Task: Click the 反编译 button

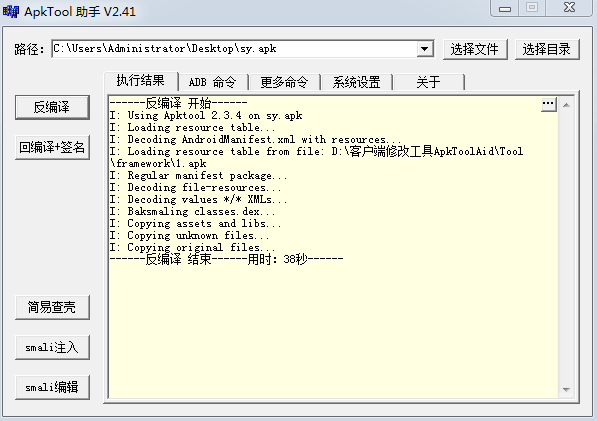Action: click(x=52, y=107)
